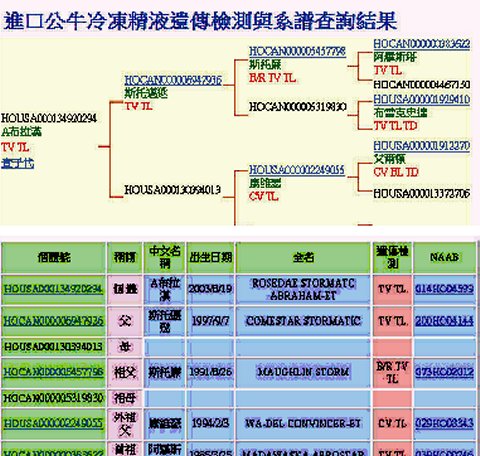Click the NAAB column header
480x456 pixels.
[x=444, y=257]
